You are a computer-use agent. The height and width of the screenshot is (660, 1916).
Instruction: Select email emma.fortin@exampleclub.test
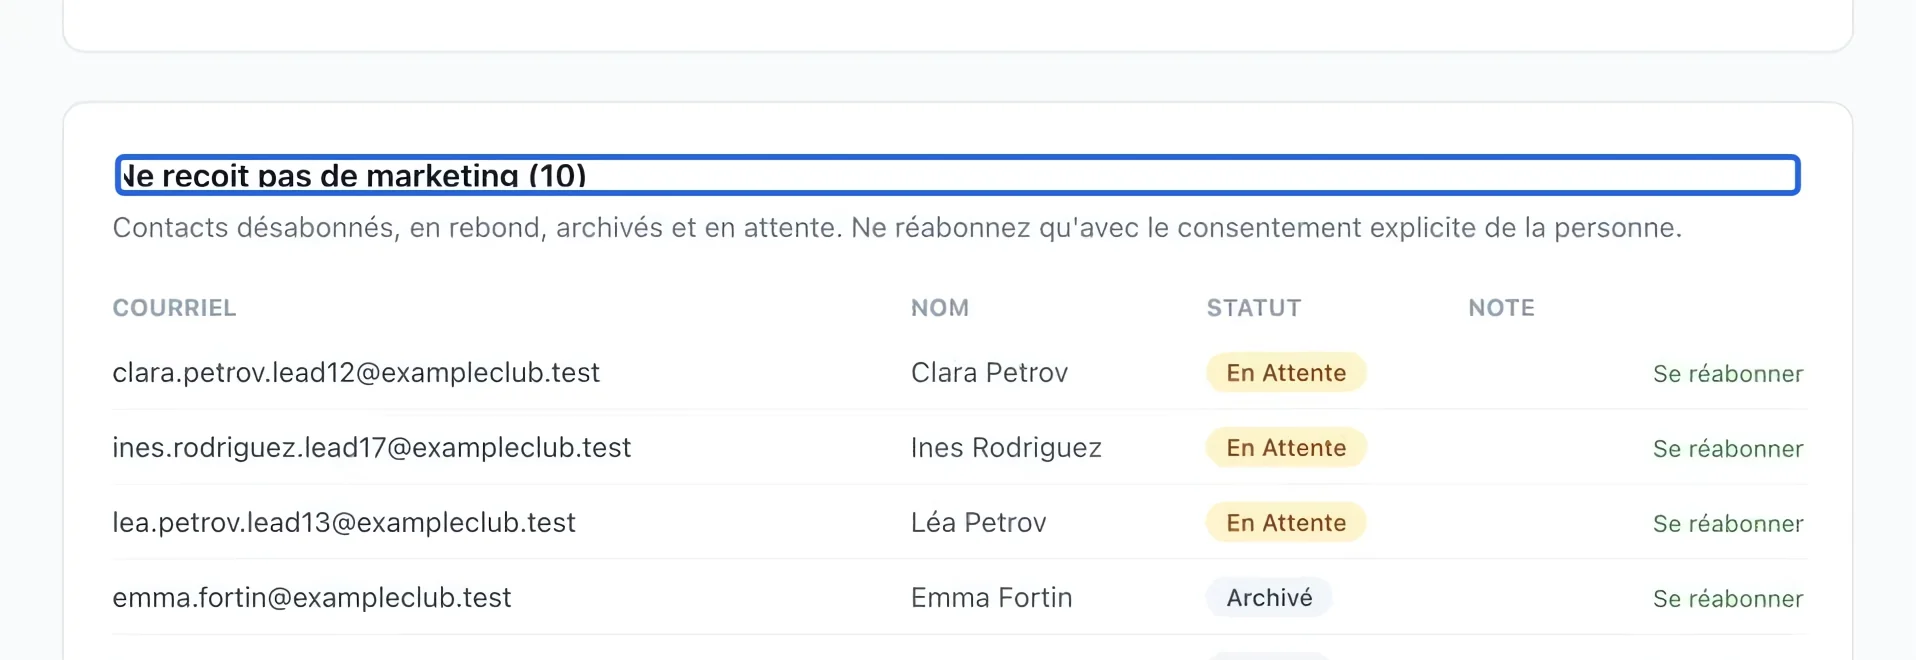point(312,598)
